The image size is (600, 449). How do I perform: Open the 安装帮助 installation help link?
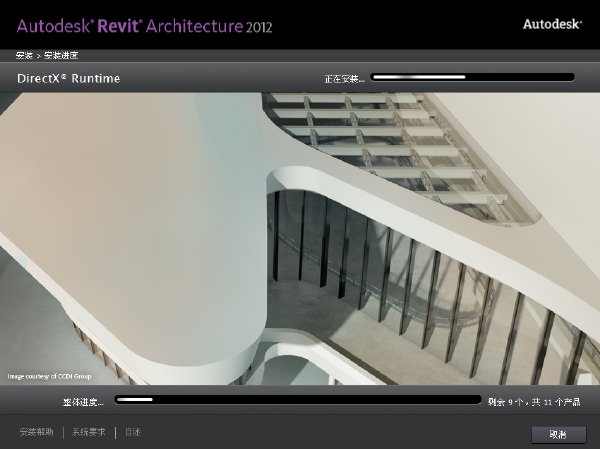(37, 432)
